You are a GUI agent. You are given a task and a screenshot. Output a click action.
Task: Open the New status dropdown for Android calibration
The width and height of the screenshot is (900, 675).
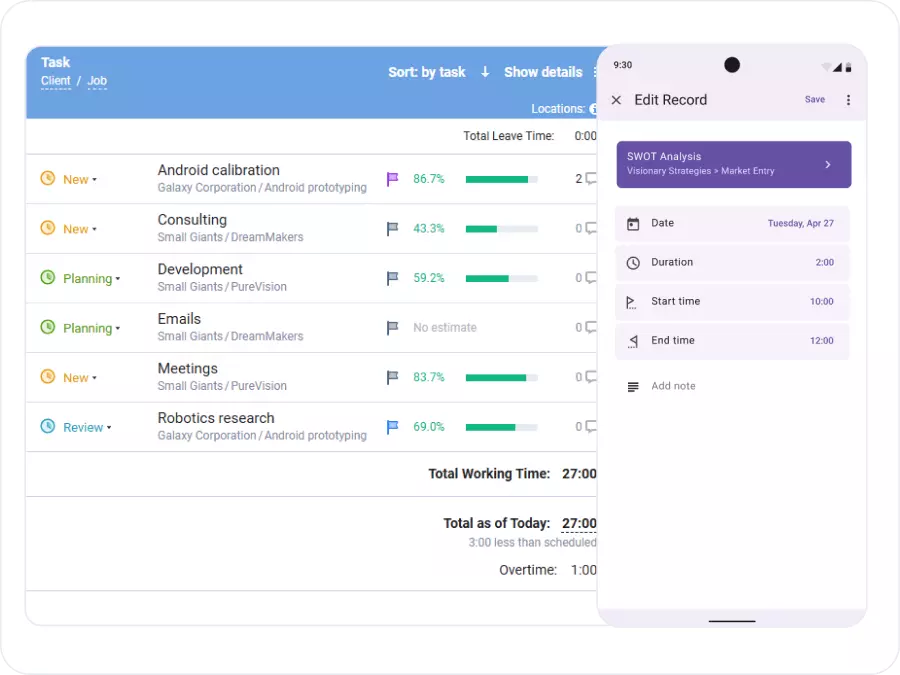80,180
